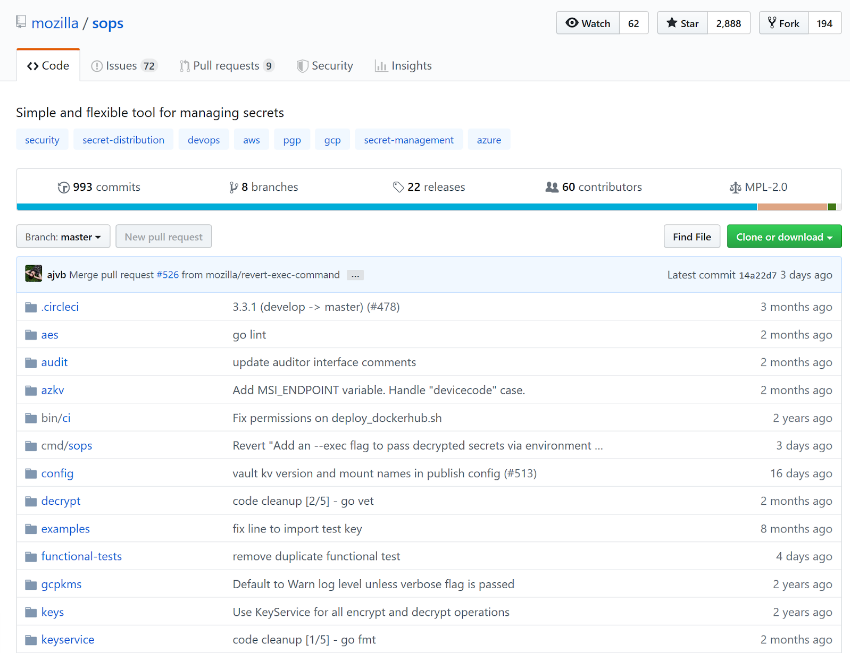Click the gcpkms folder icon
The height and width of the screenshot is (653, 850).
[x=31, y=585]
